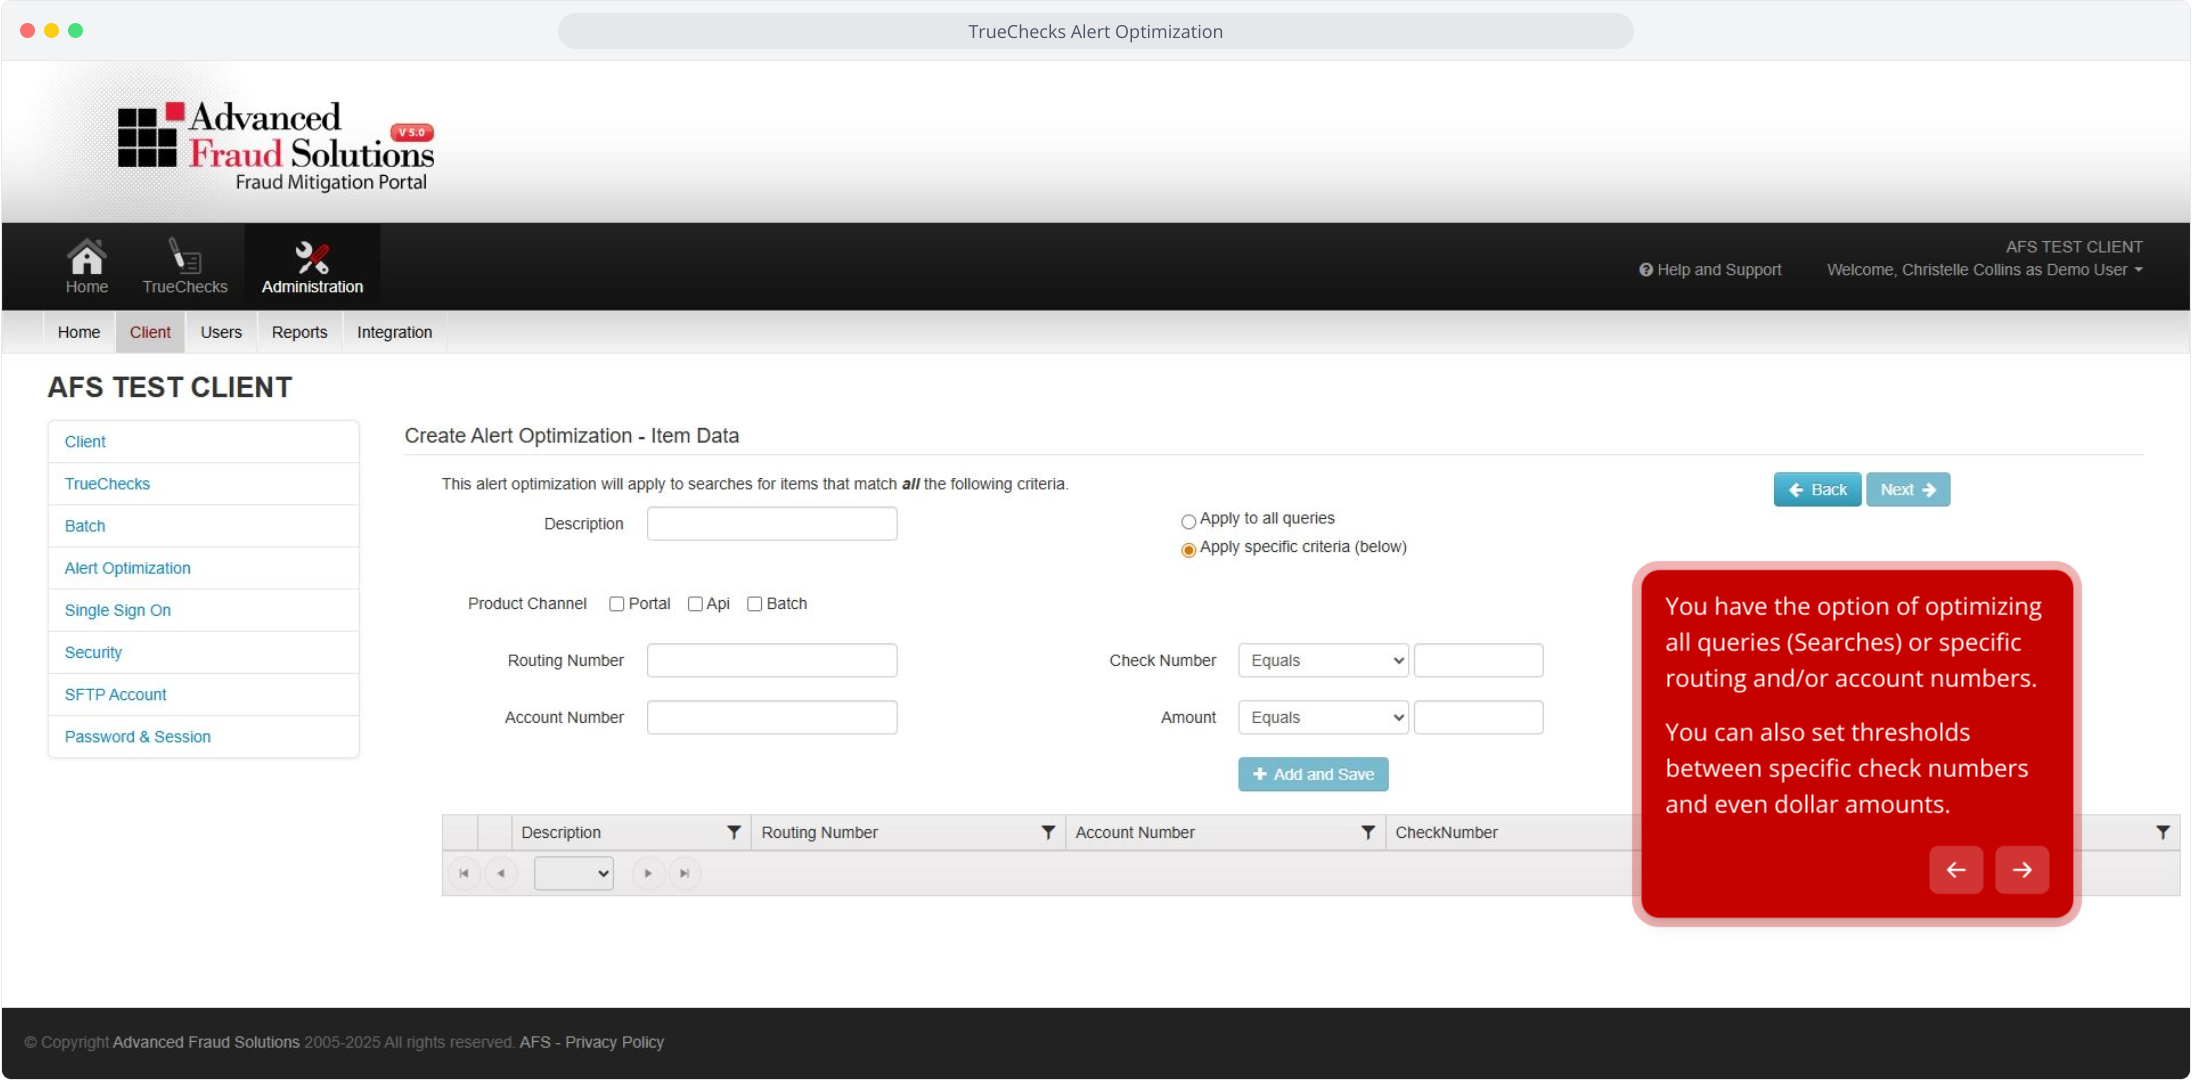The width and height of the screenshot is (2192, 1080).
Task: Open the Reports tab
Action: click(x=300, y=332)
